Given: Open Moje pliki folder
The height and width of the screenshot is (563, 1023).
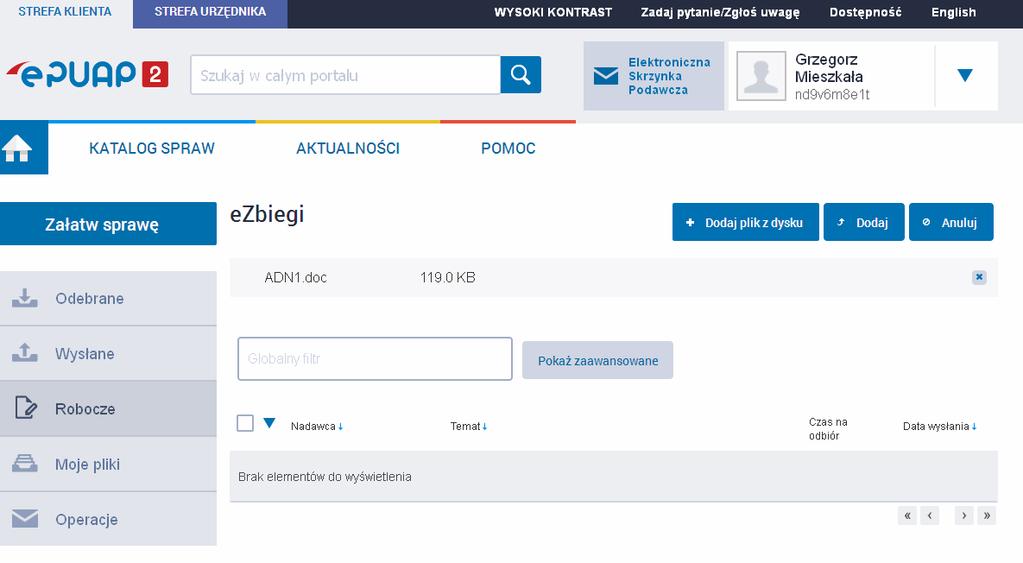Looking at the screenshot, I should click(x=108, y=464).
